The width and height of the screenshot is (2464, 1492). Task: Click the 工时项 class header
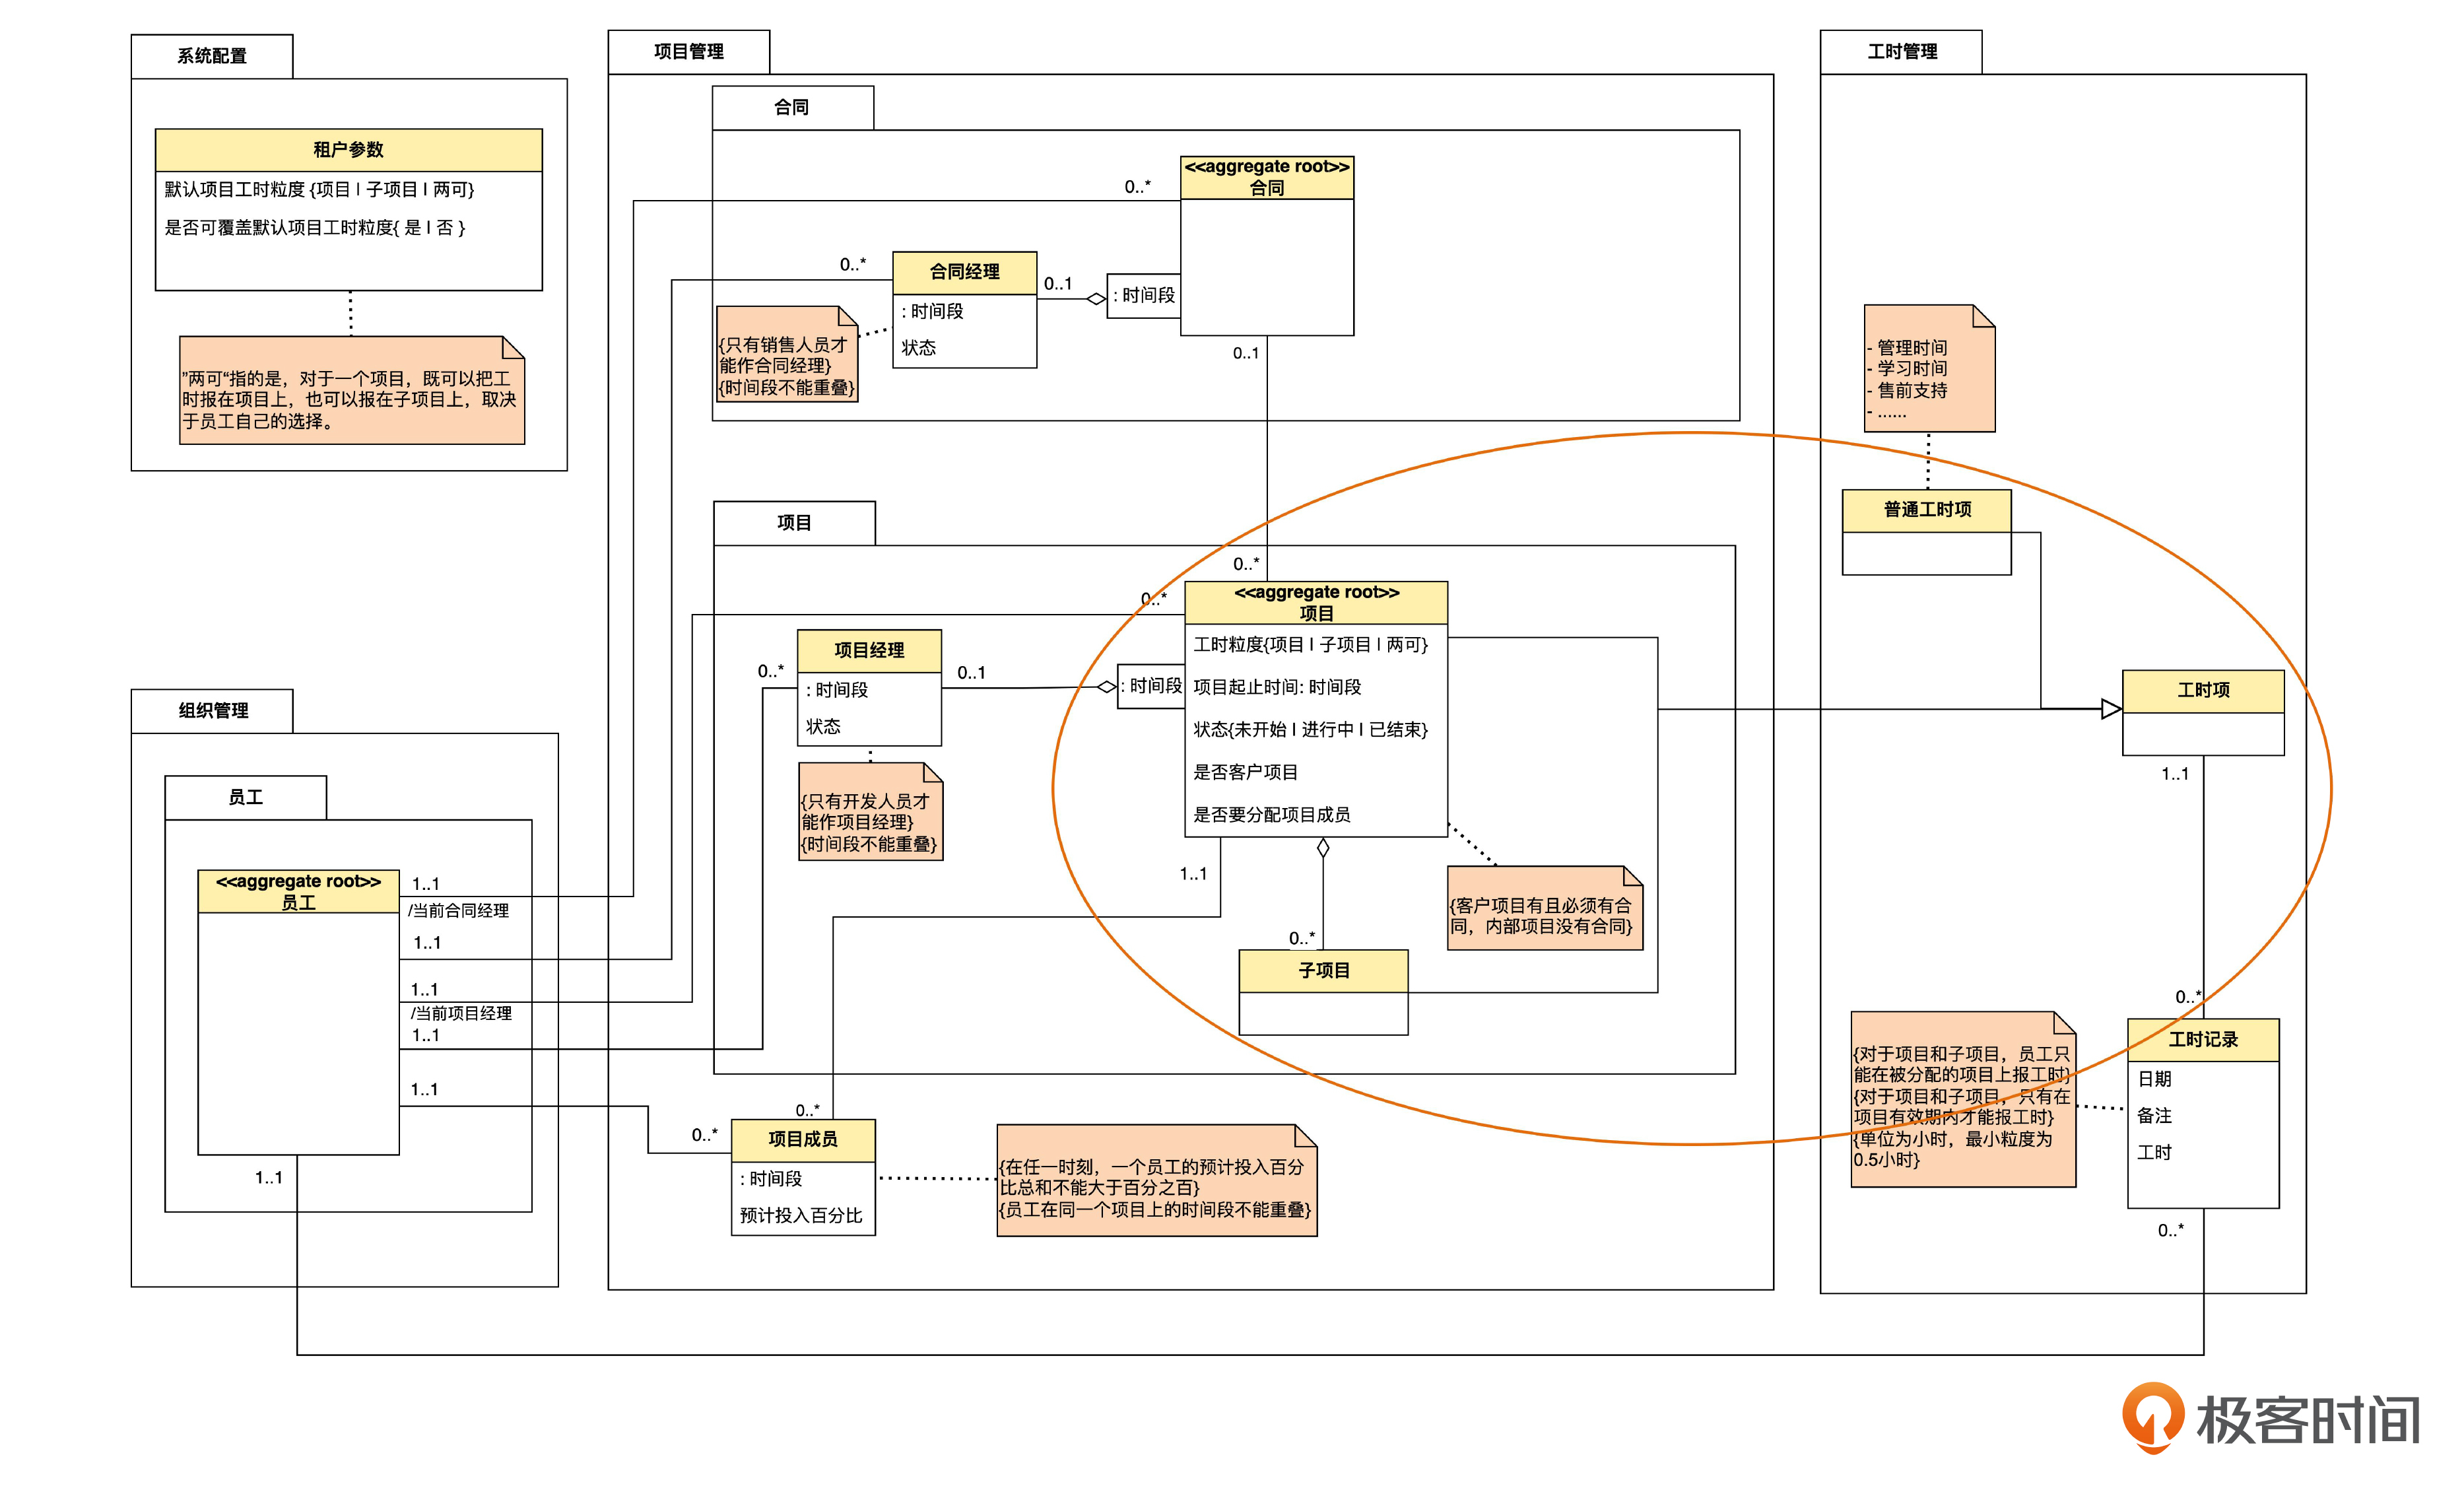(x=2203, y=690)
